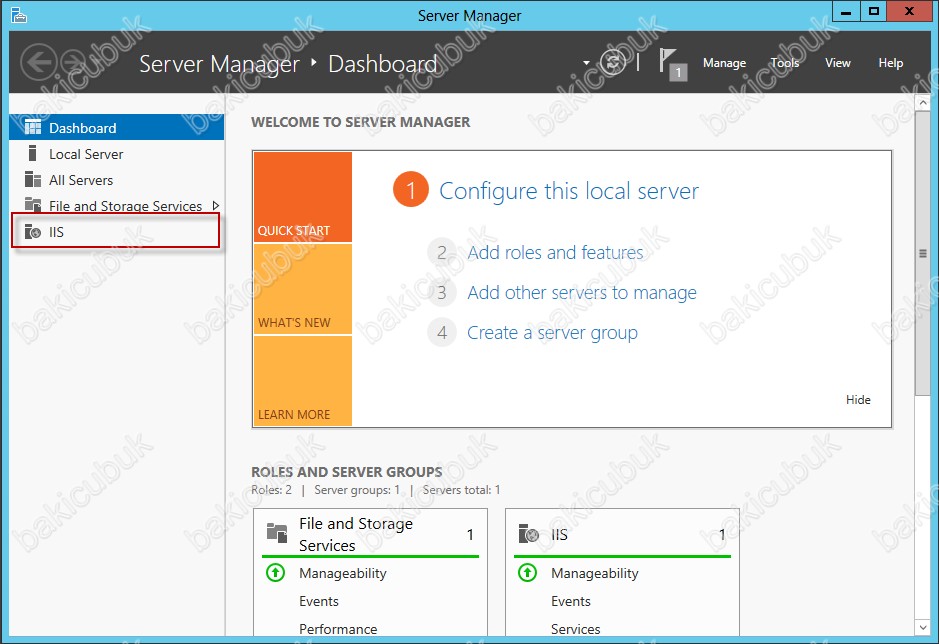Click the step 3 number circle
Viewport: 939px width, 644px height.
click(x=442, y=292)
